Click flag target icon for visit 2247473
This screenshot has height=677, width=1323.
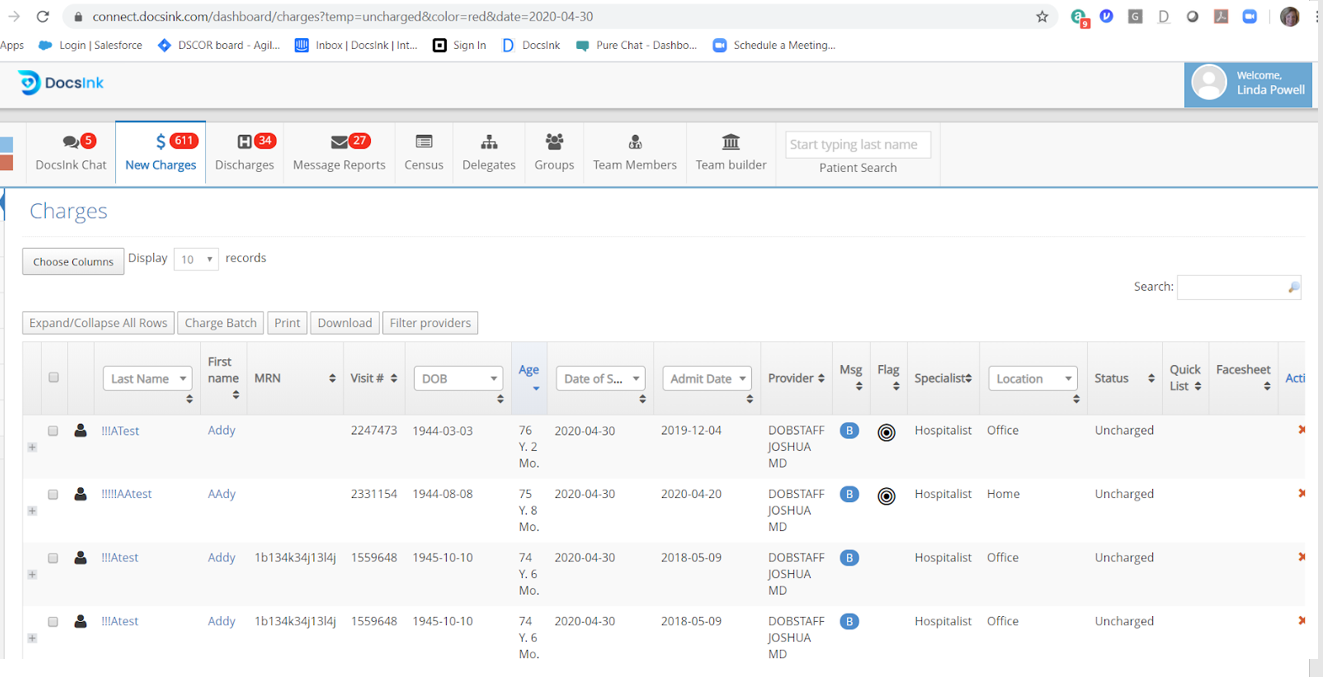coord(886,433)
